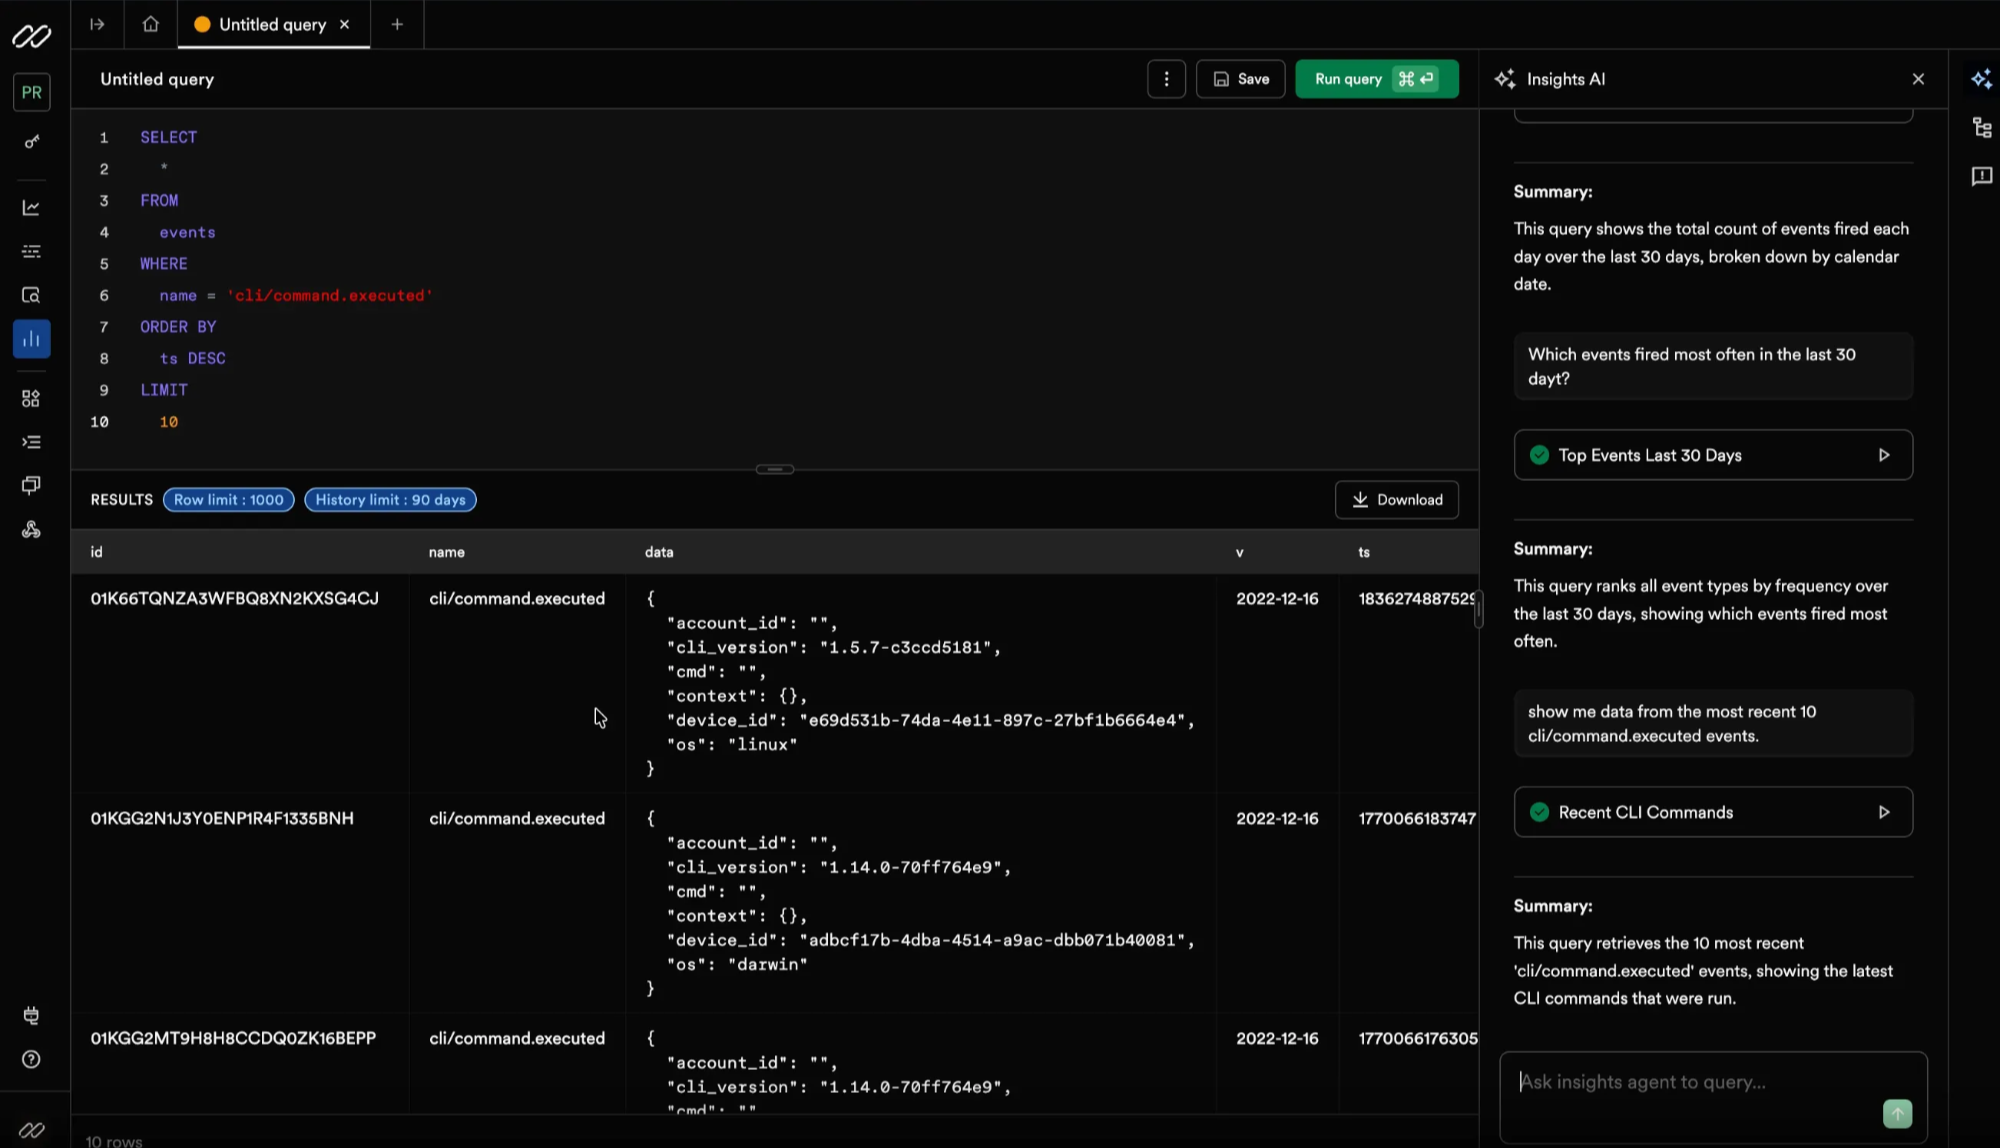The width and height of the screenshot is (2000, 1148).
Task: Toggle the History limit : 90 days pill
Action: (390, 499)
